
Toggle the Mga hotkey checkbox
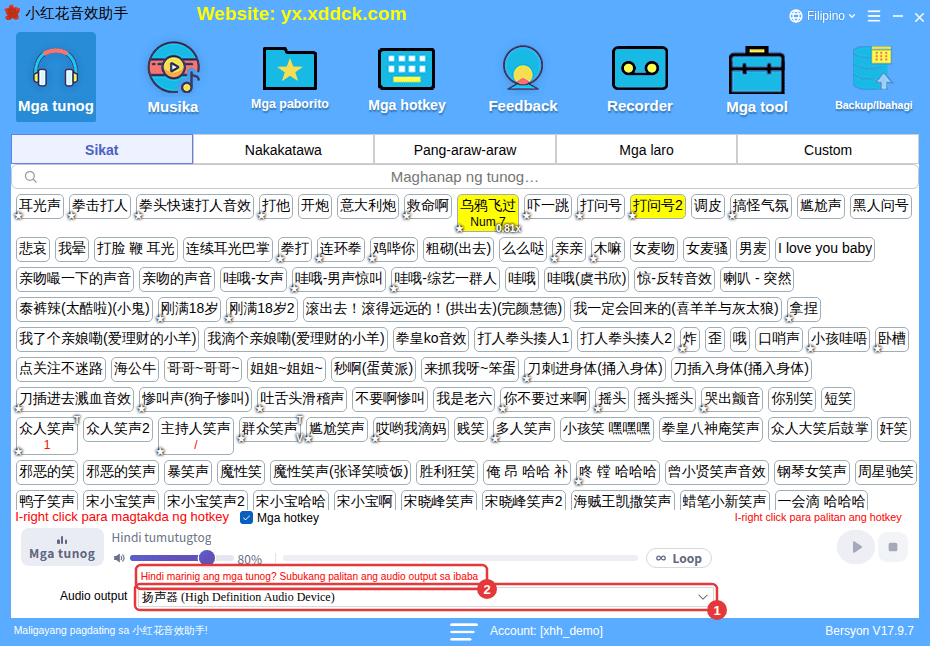(x=246, y=518)
